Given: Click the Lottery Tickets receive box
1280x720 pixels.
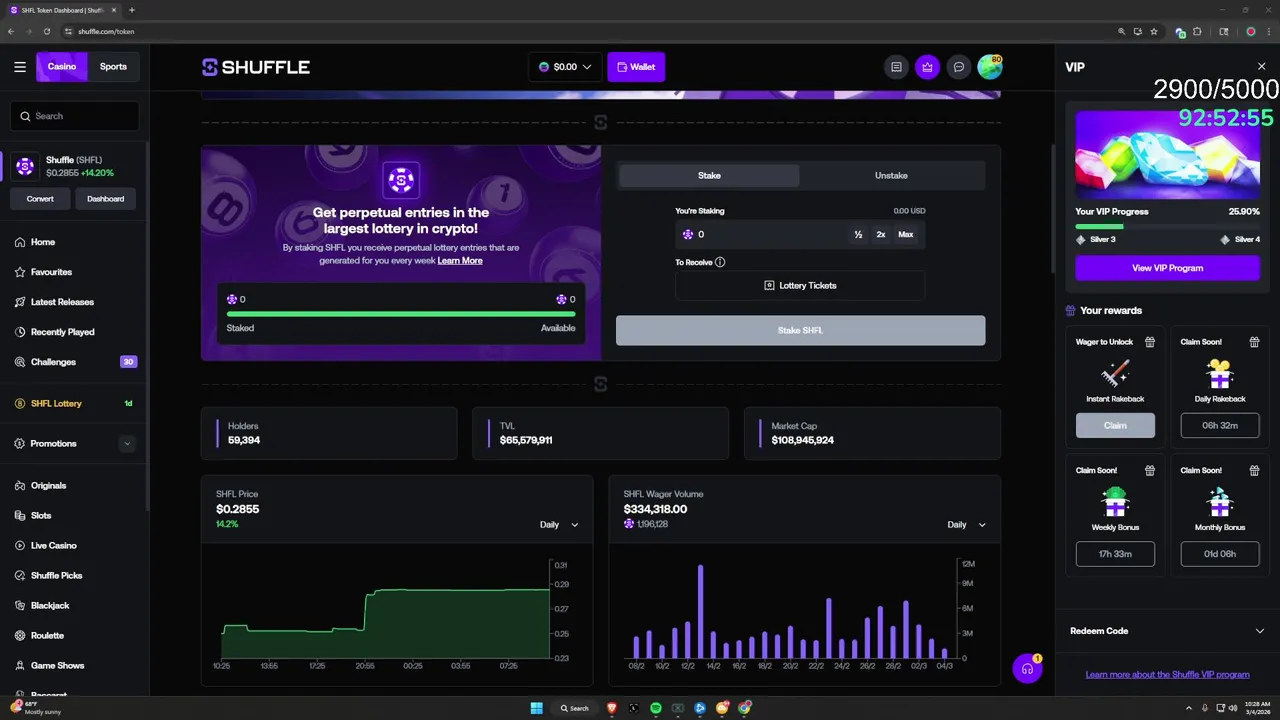Looking at the screenshot, I should (x=800, y=286).
